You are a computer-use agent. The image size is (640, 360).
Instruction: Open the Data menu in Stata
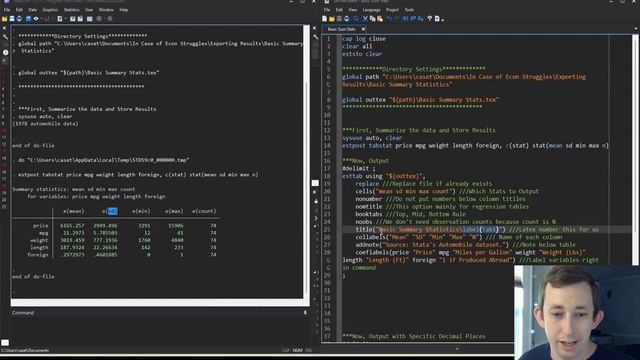[x=33, y=10]
